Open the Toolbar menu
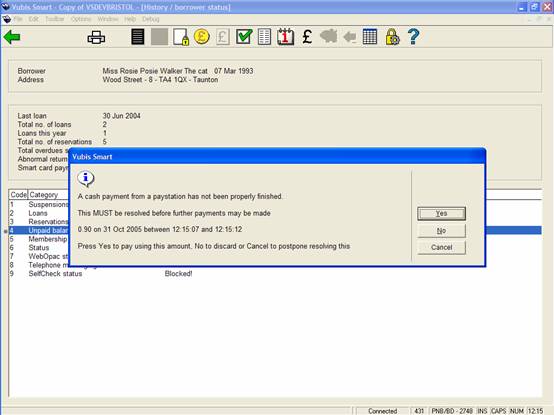 (x=54, y=19)
